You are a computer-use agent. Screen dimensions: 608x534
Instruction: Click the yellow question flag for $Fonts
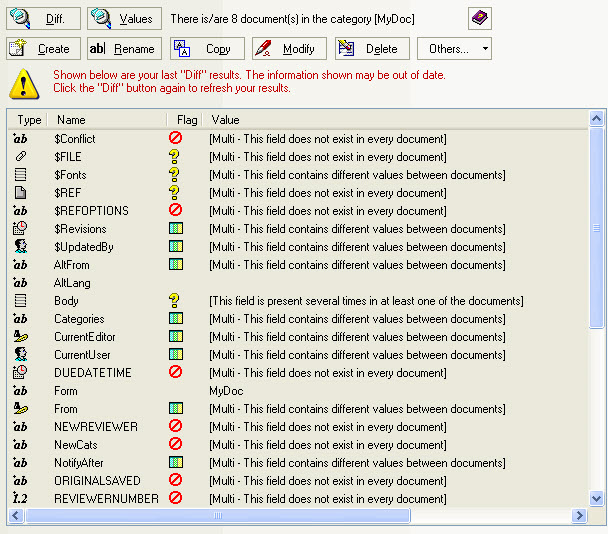(x=175, y=175)
